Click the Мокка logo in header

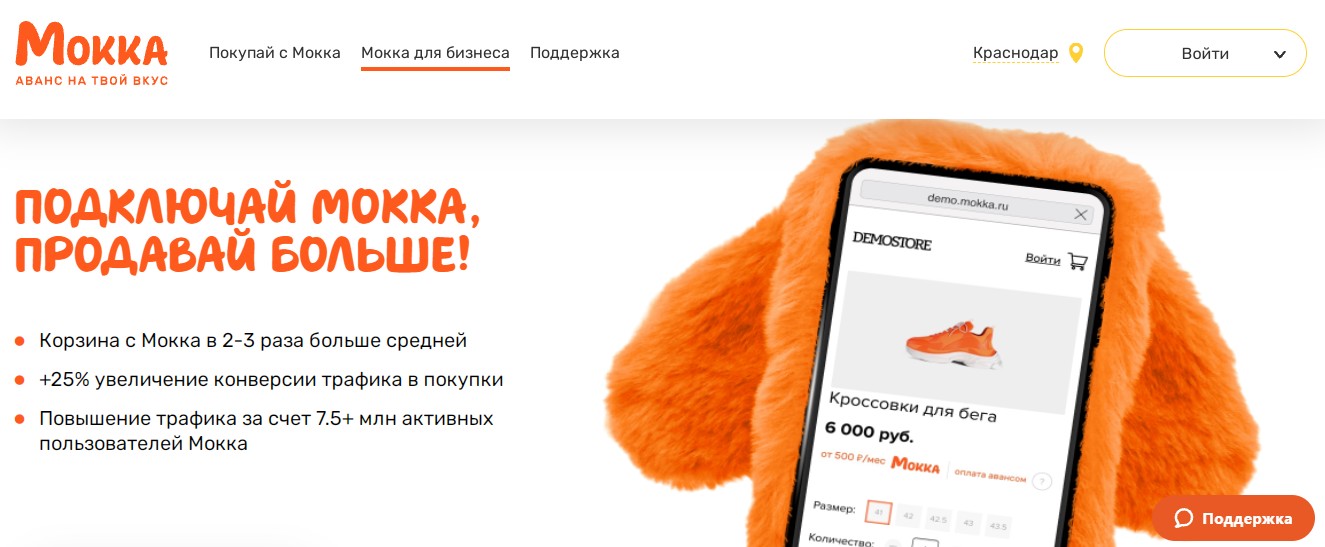pyautogui.click(x=92, y=53)
